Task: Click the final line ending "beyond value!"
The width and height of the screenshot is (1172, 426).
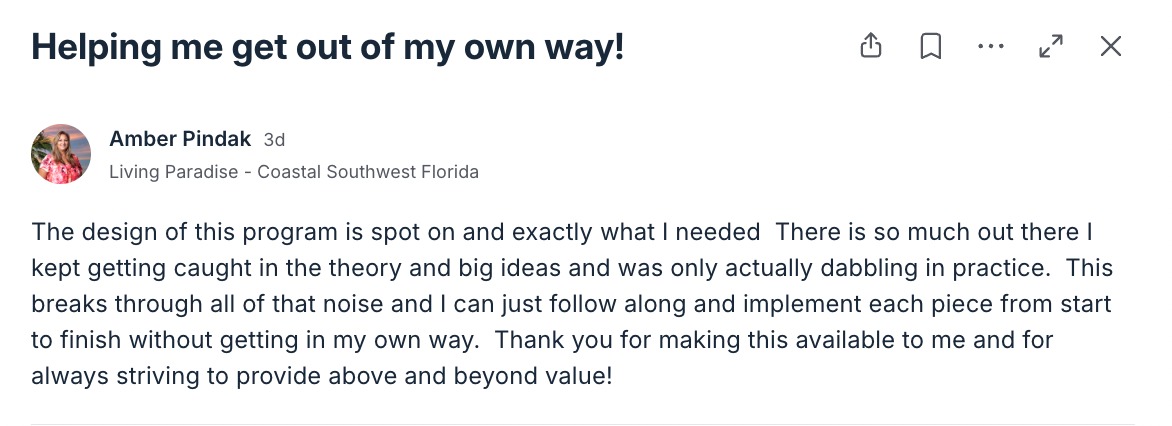Action: [x=320, y=377]
